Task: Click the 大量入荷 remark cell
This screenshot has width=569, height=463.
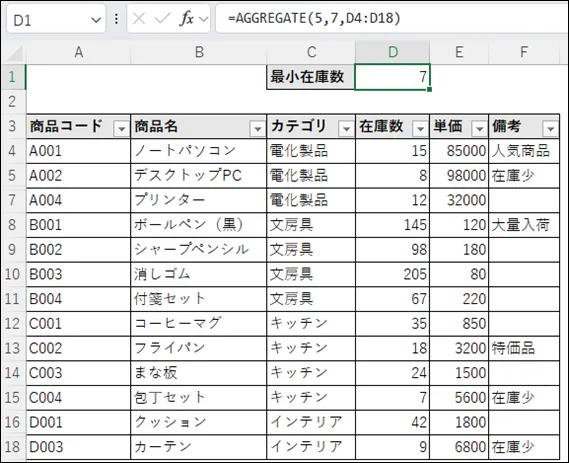Action: tap(524, 225)
